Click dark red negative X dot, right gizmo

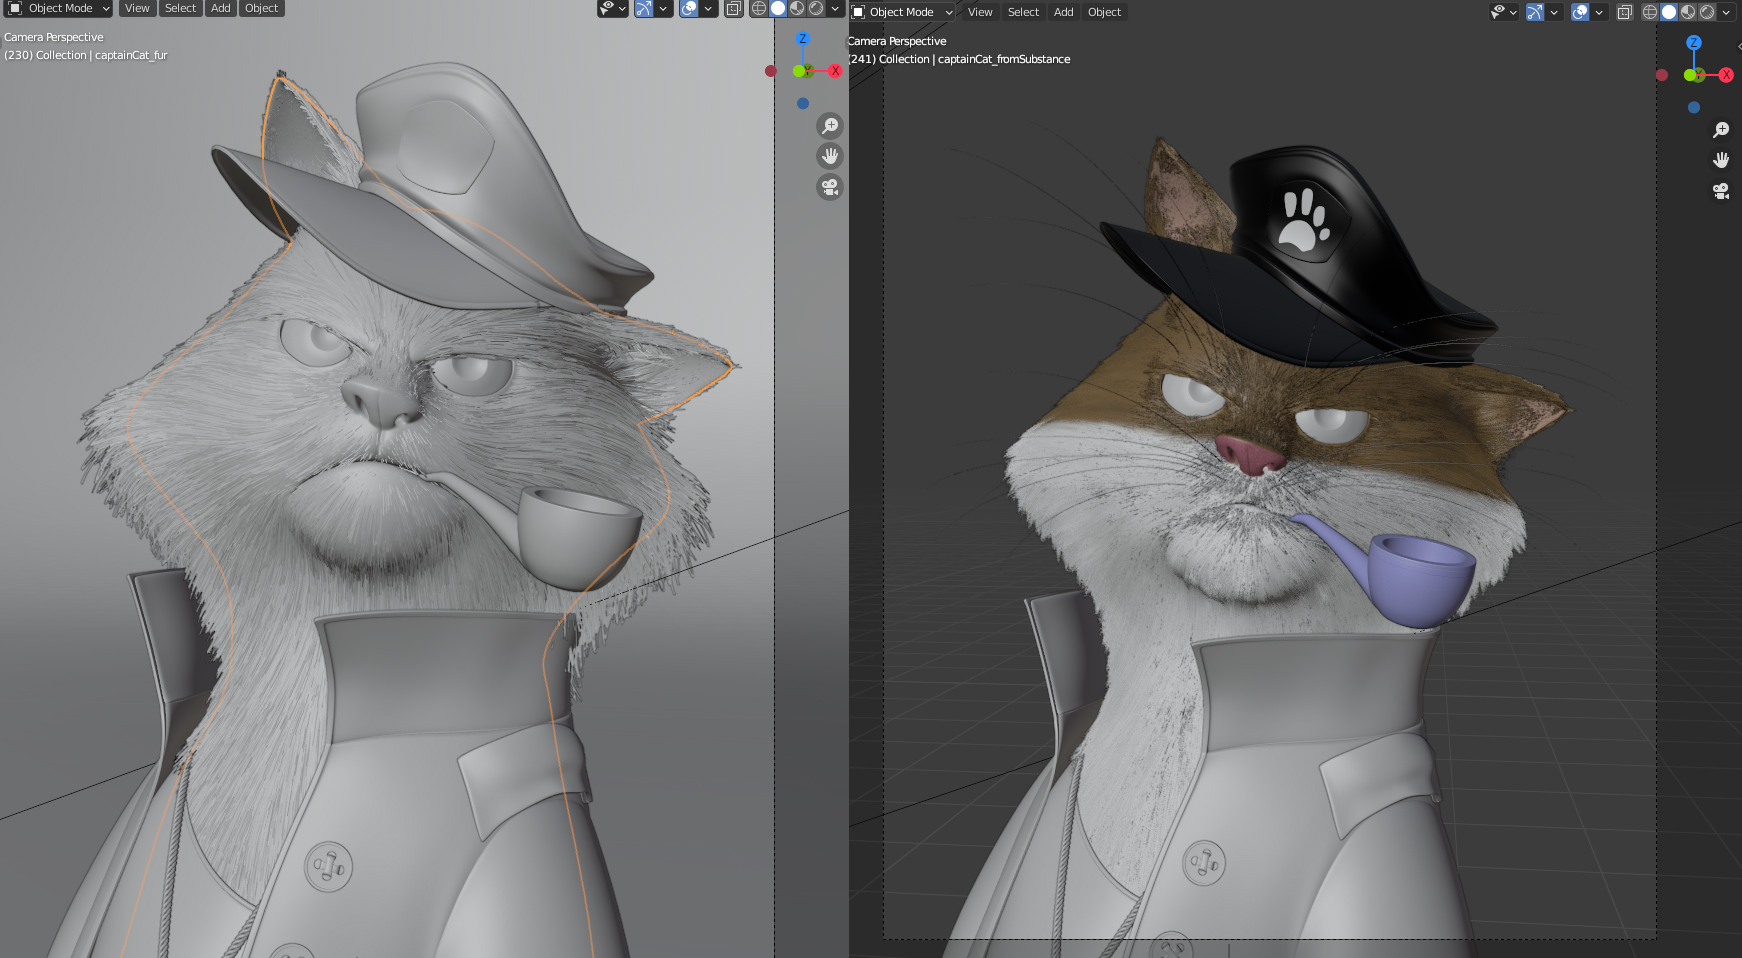pos(1662,75)
